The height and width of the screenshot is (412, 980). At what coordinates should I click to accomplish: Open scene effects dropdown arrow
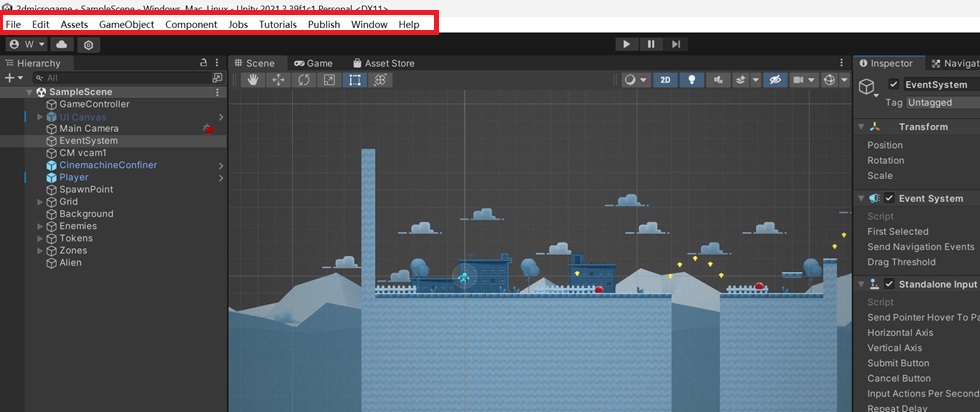pos(756,80)
